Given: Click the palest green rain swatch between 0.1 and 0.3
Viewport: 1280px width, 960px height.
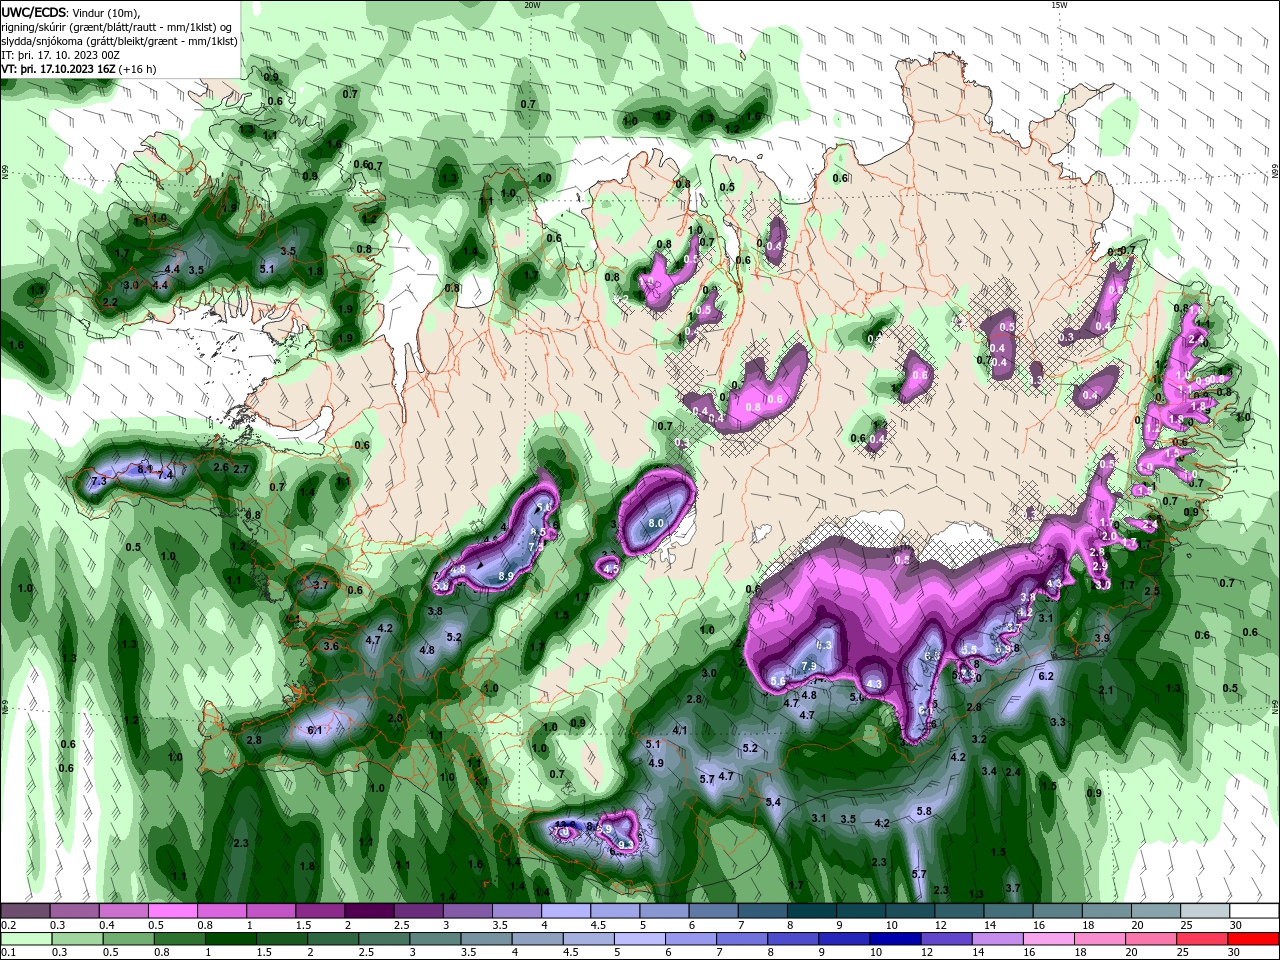Looking at the screenshot, I should tap(25, 938).
